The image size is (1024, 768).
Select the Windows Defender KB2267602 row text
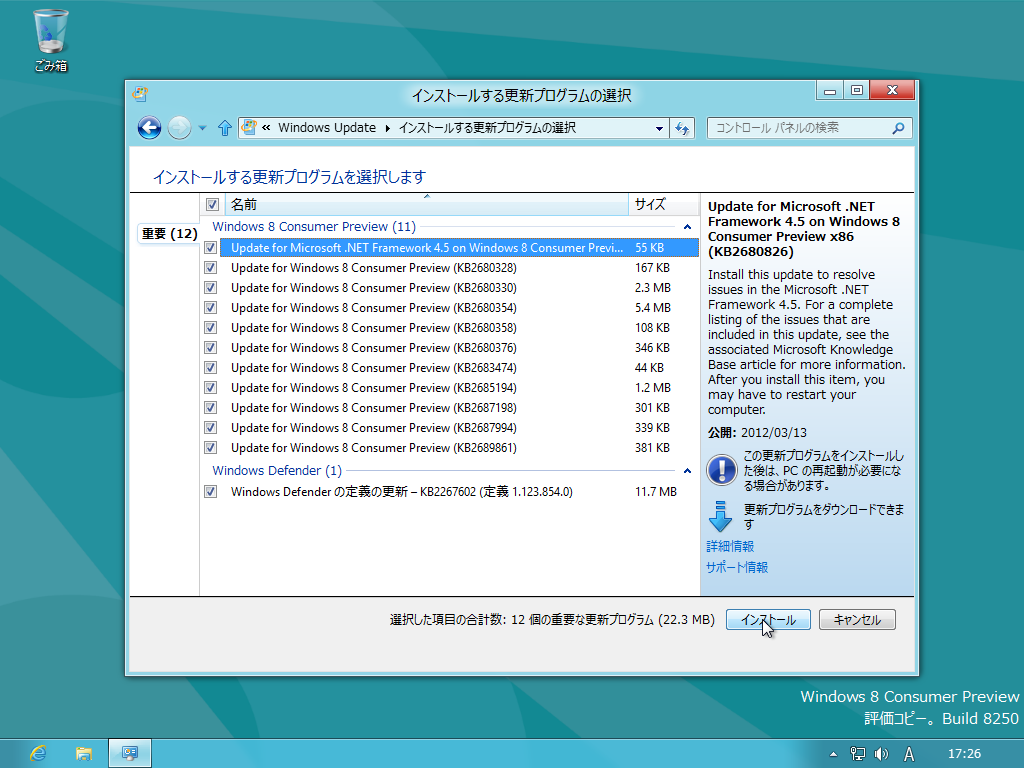pos(402,492)
